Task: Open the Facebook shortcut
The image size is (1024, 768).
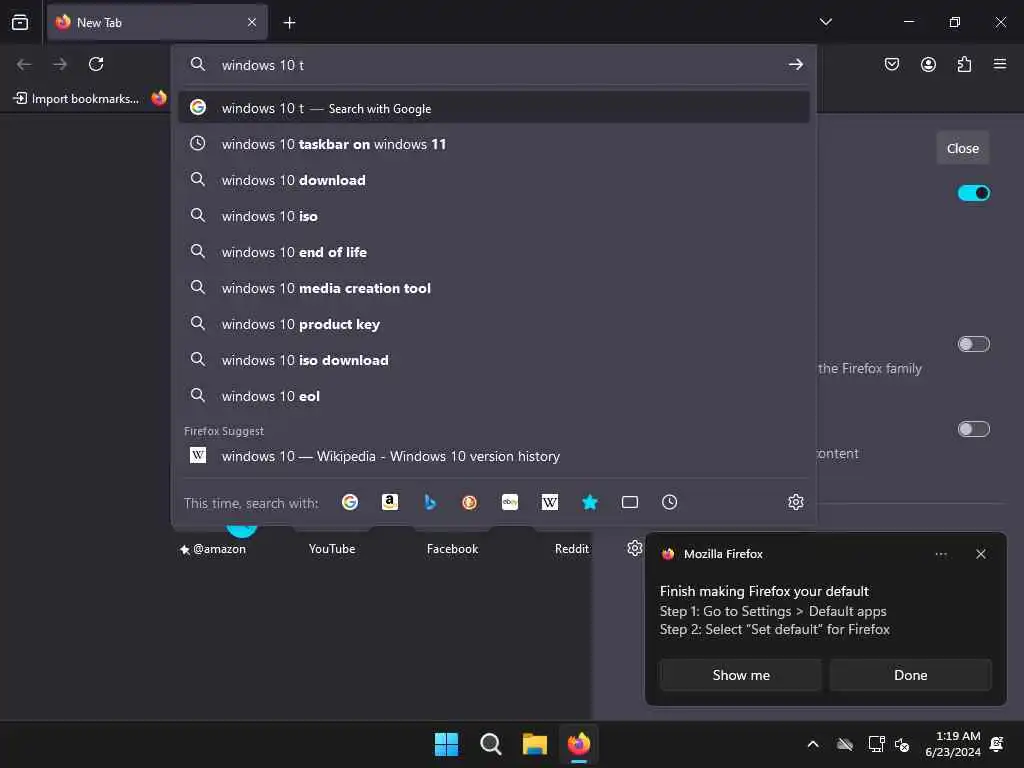Action: pyautogui.click(x=452, y=549)
